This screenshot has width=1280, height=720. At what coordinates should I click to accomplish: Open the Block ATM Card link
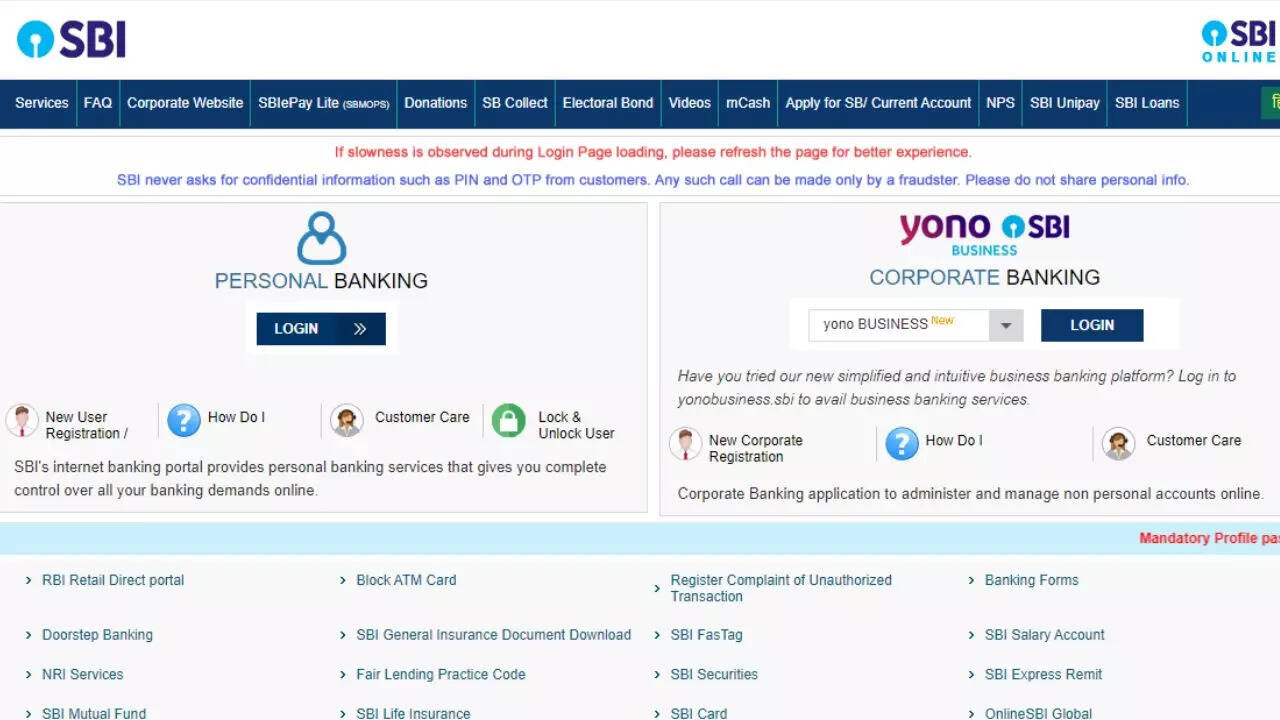406,580
